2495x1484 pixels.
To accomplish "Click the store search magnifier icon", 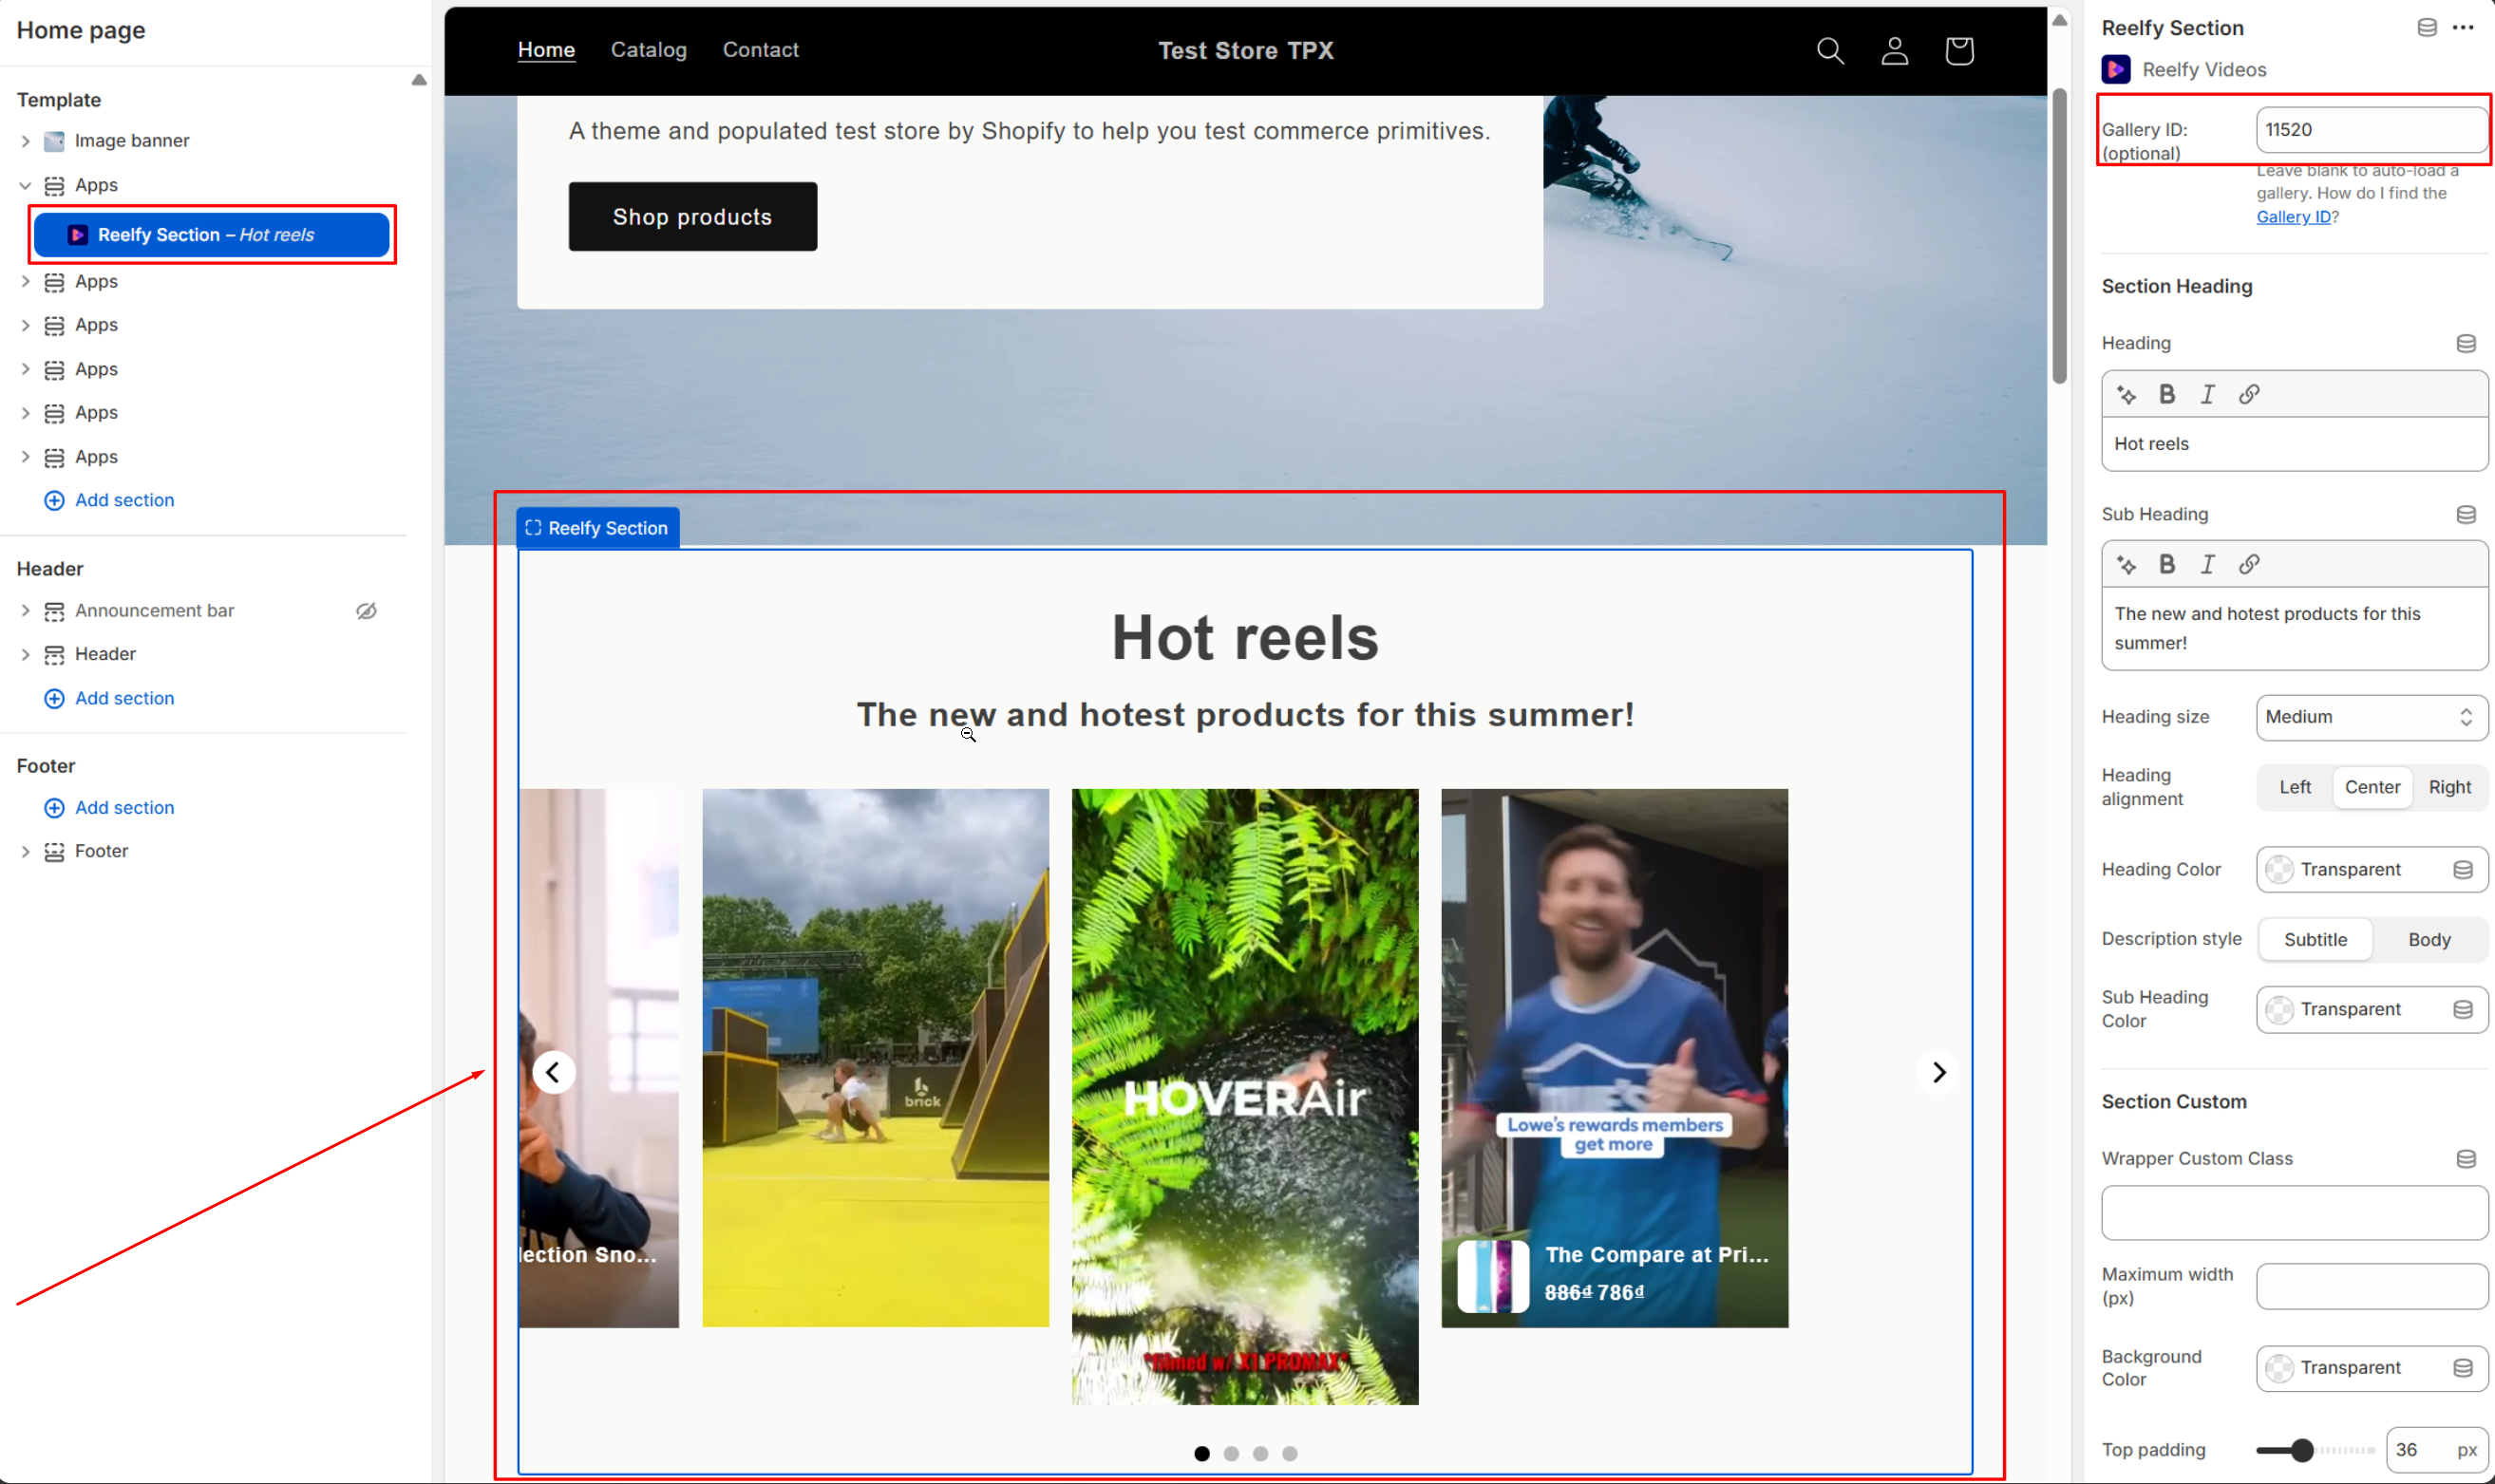I will (x=1829, y=51).
